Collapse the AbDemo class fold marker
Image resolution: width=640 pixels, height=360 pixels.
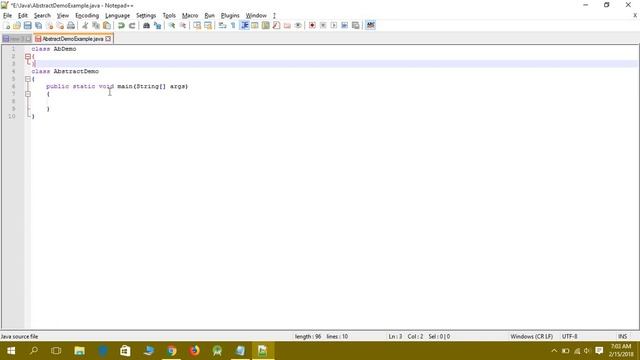coord(28,56)
